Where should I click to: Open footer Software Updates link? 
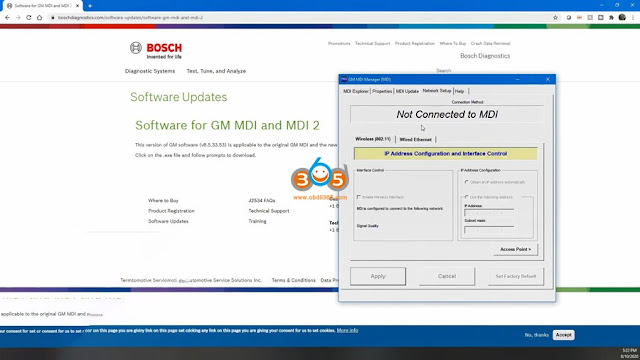168,221
